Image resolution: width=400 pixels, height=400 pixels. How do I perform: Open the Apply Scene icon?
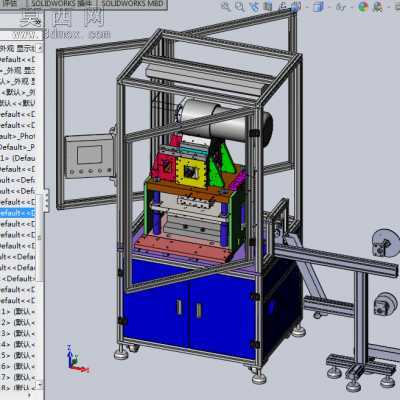click(x=378, y=7)
